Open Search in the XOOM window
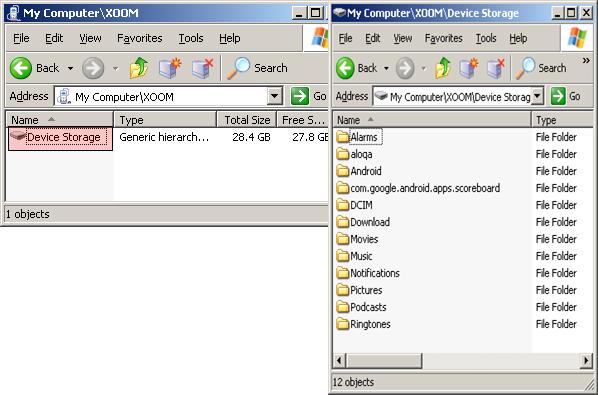Image resolution: width=598 pixels, height=395 pixels. tap(257, 68)
